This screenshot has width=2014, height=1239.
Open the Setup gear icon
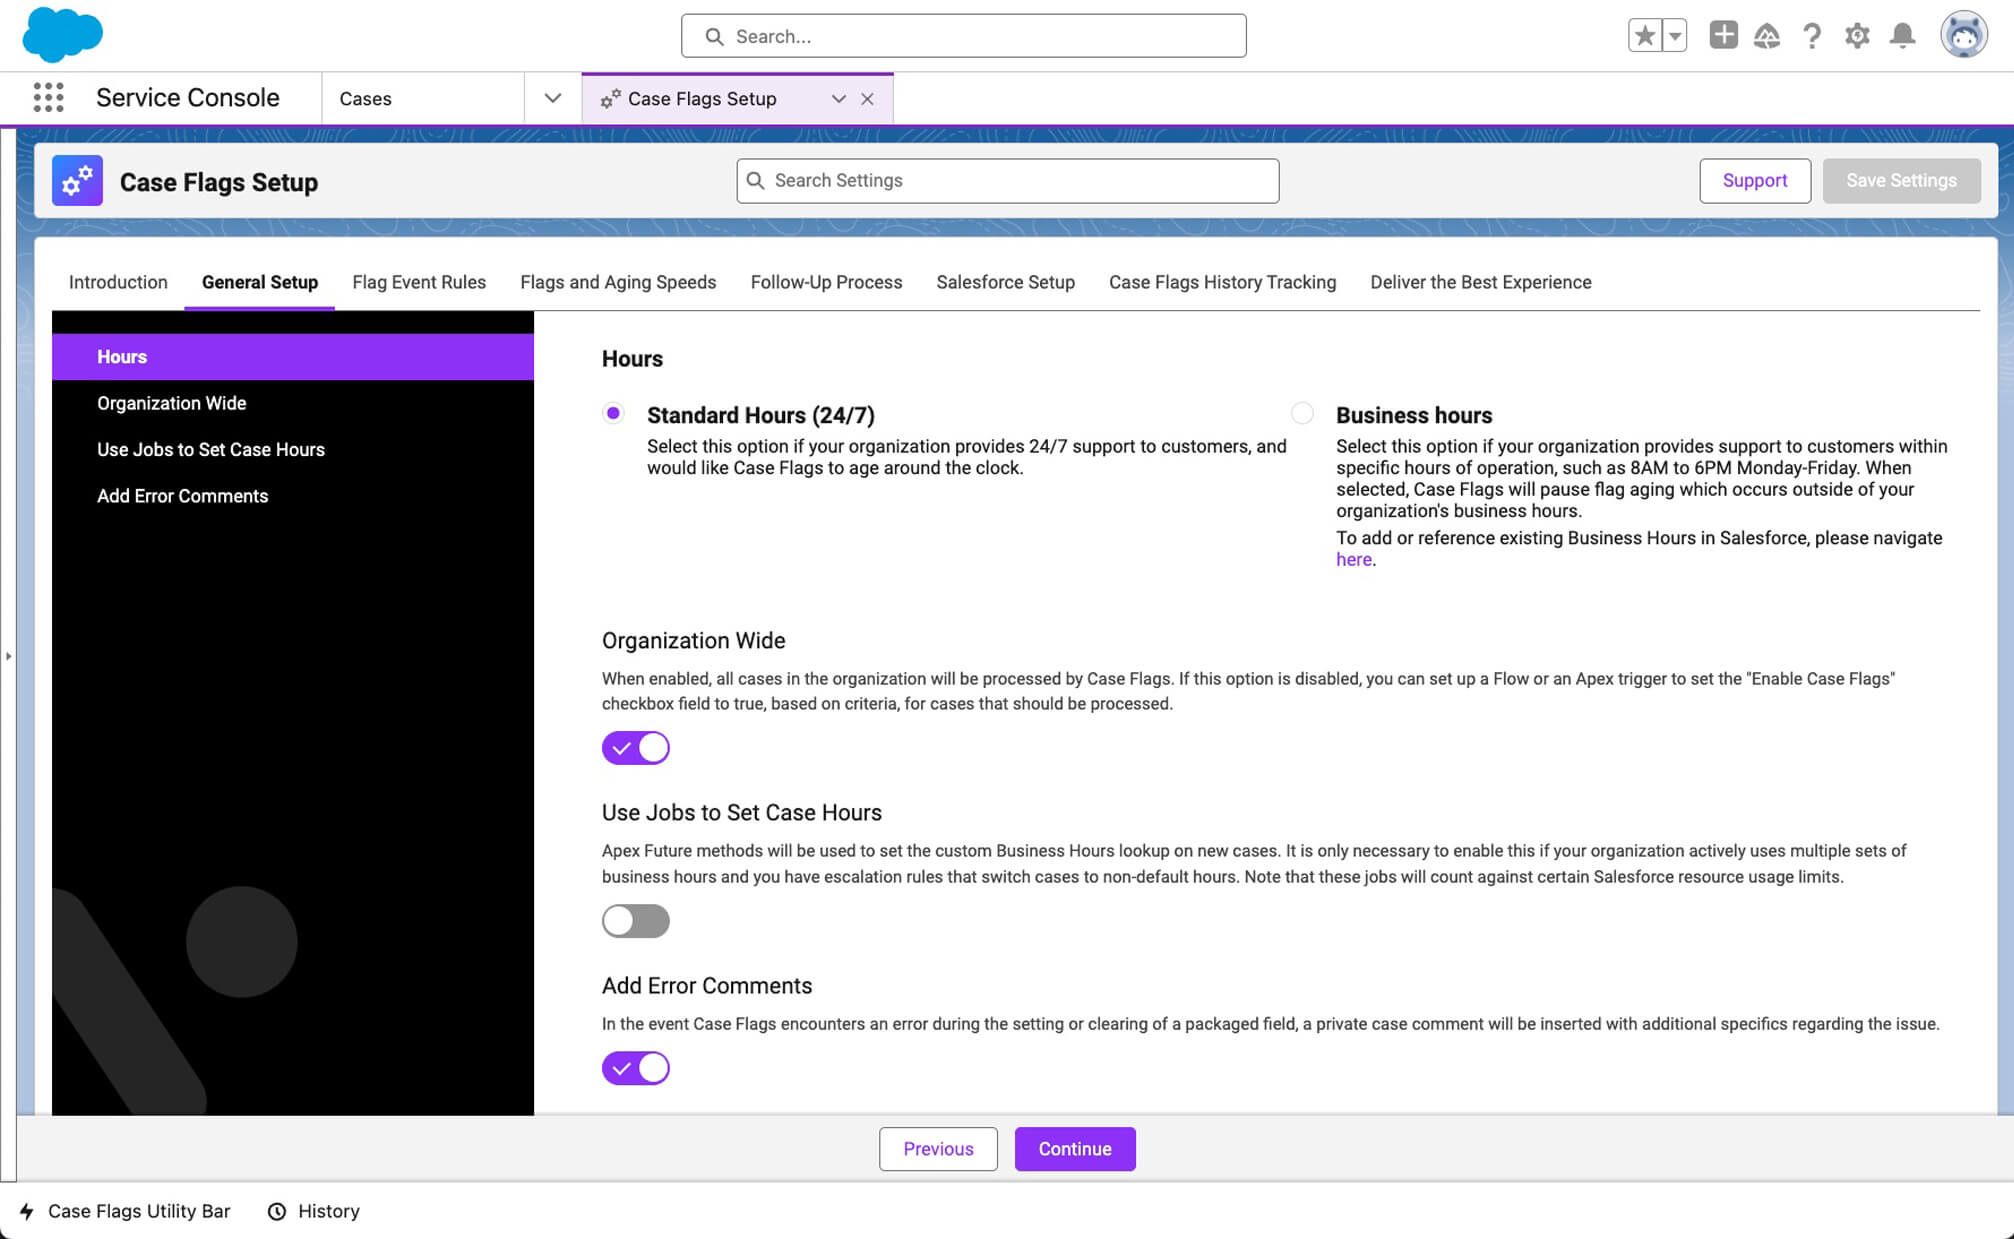click(x=1857, y=35)
